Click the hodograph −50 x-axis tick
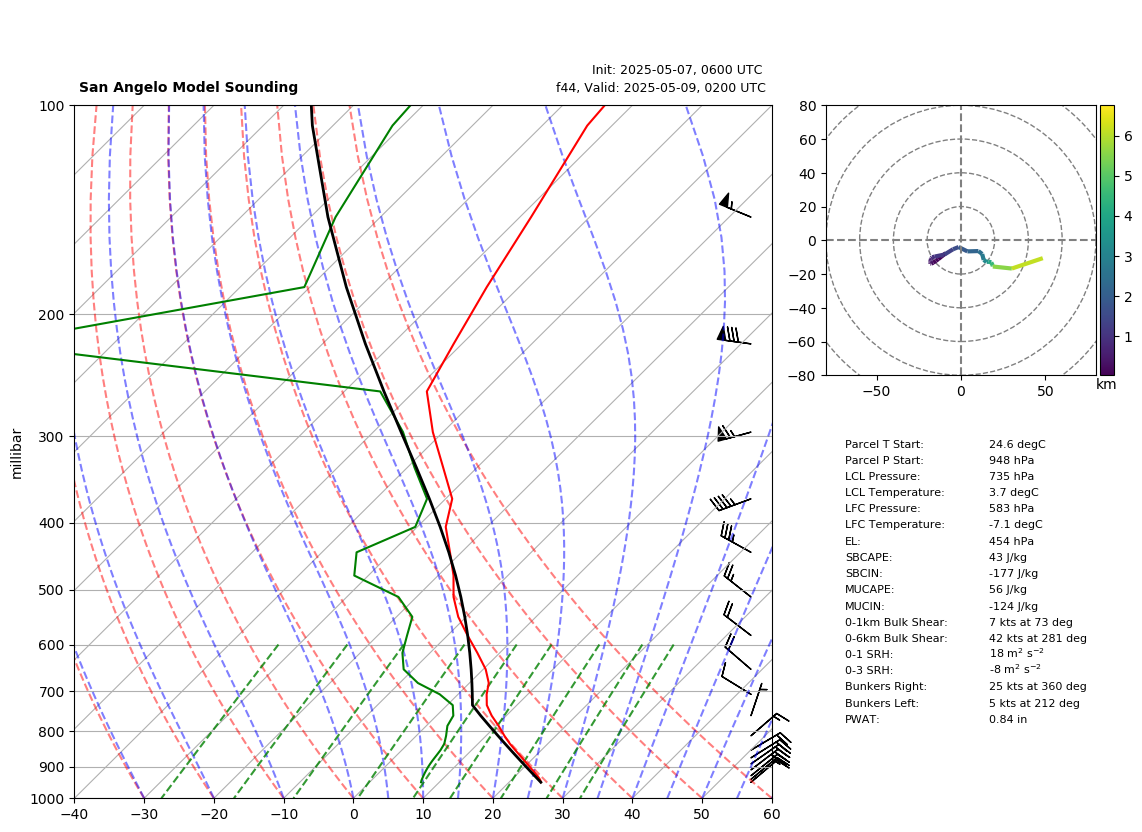 pyautogui.click(x=876, y=391)
